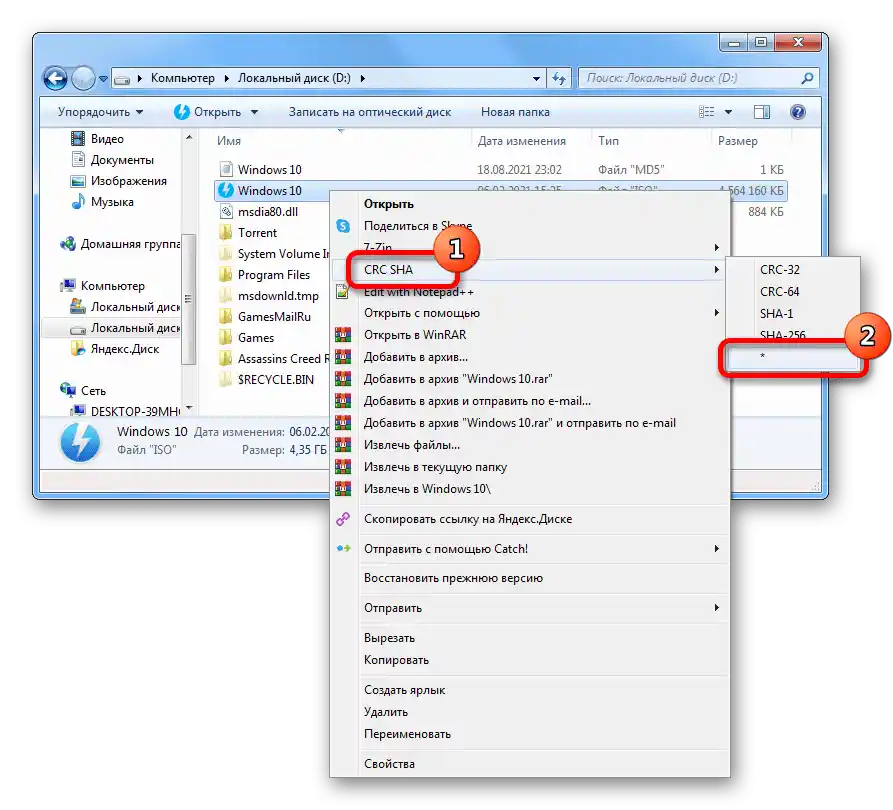
Task: Click the Windows 10 ISO file icon
Action: (x=226, y=190)
